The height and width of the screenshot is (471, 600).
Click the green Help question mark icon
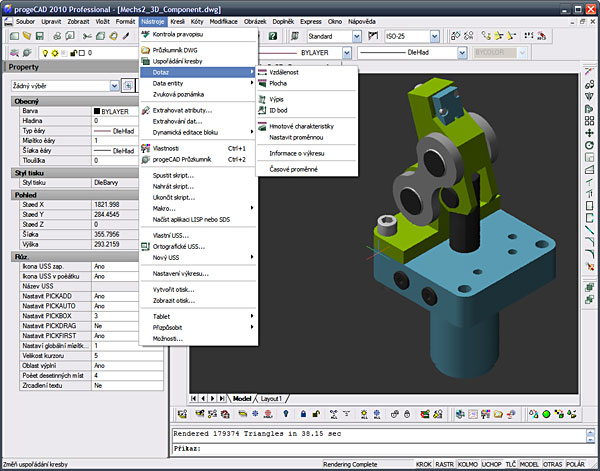(x=272, y=36)
